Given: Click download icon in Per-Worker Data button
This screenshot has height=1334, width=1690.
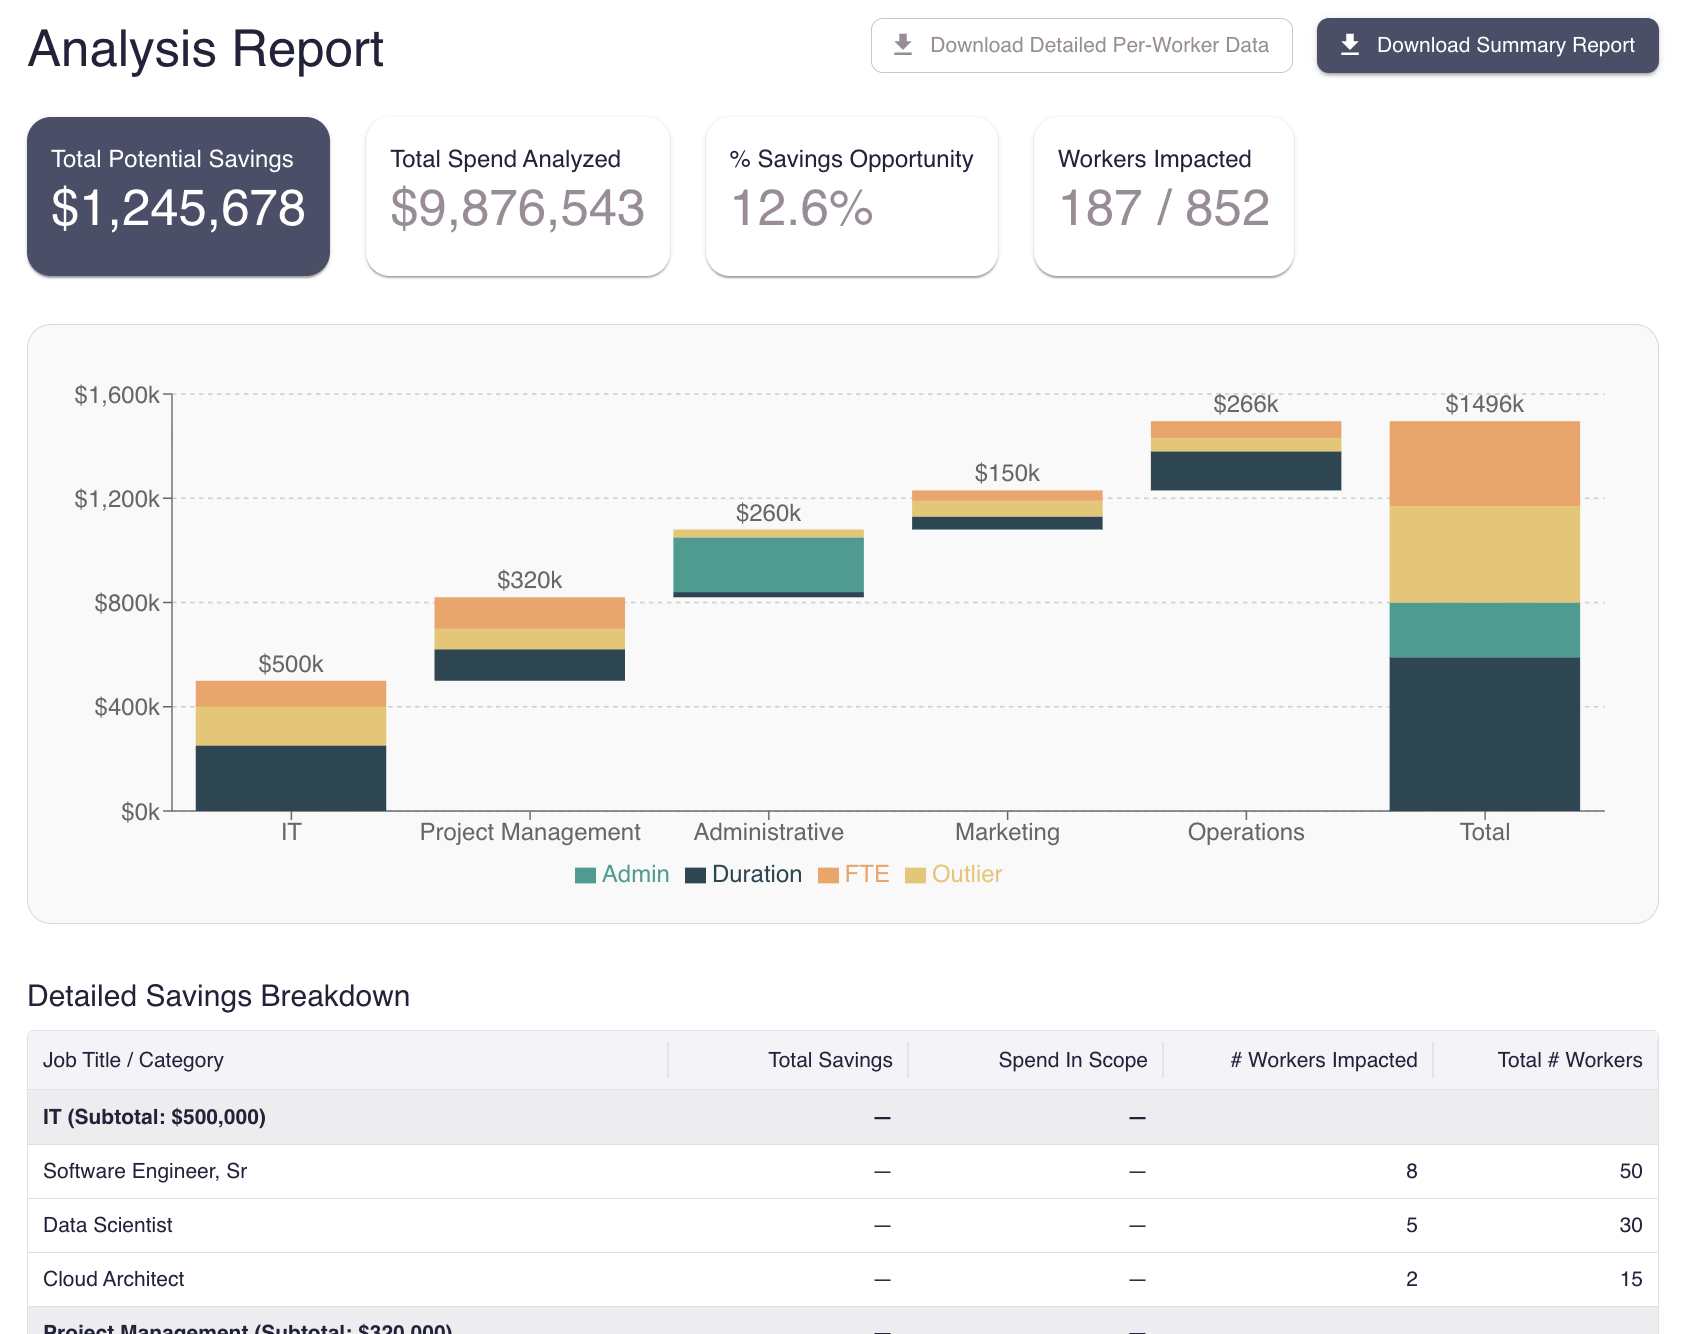Looking at the screenshot, I should point(903,45).
